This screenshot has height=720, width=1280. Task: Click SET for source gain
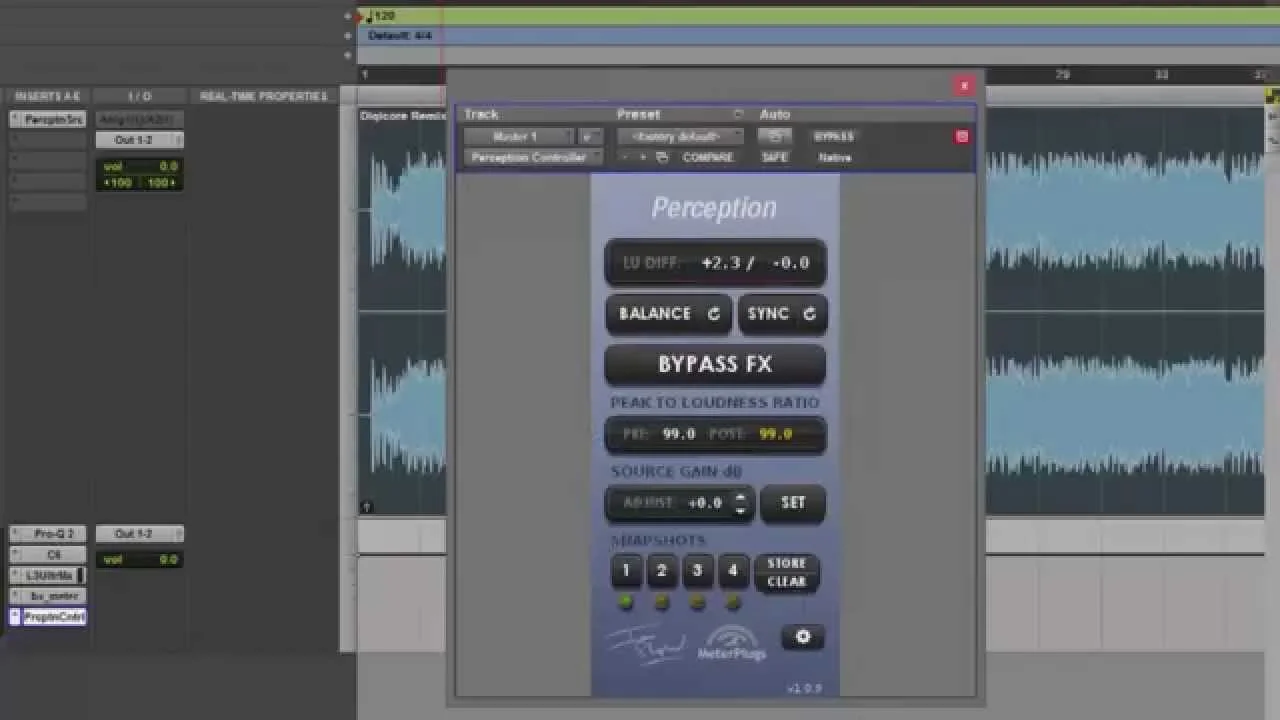tap(793, 503)
